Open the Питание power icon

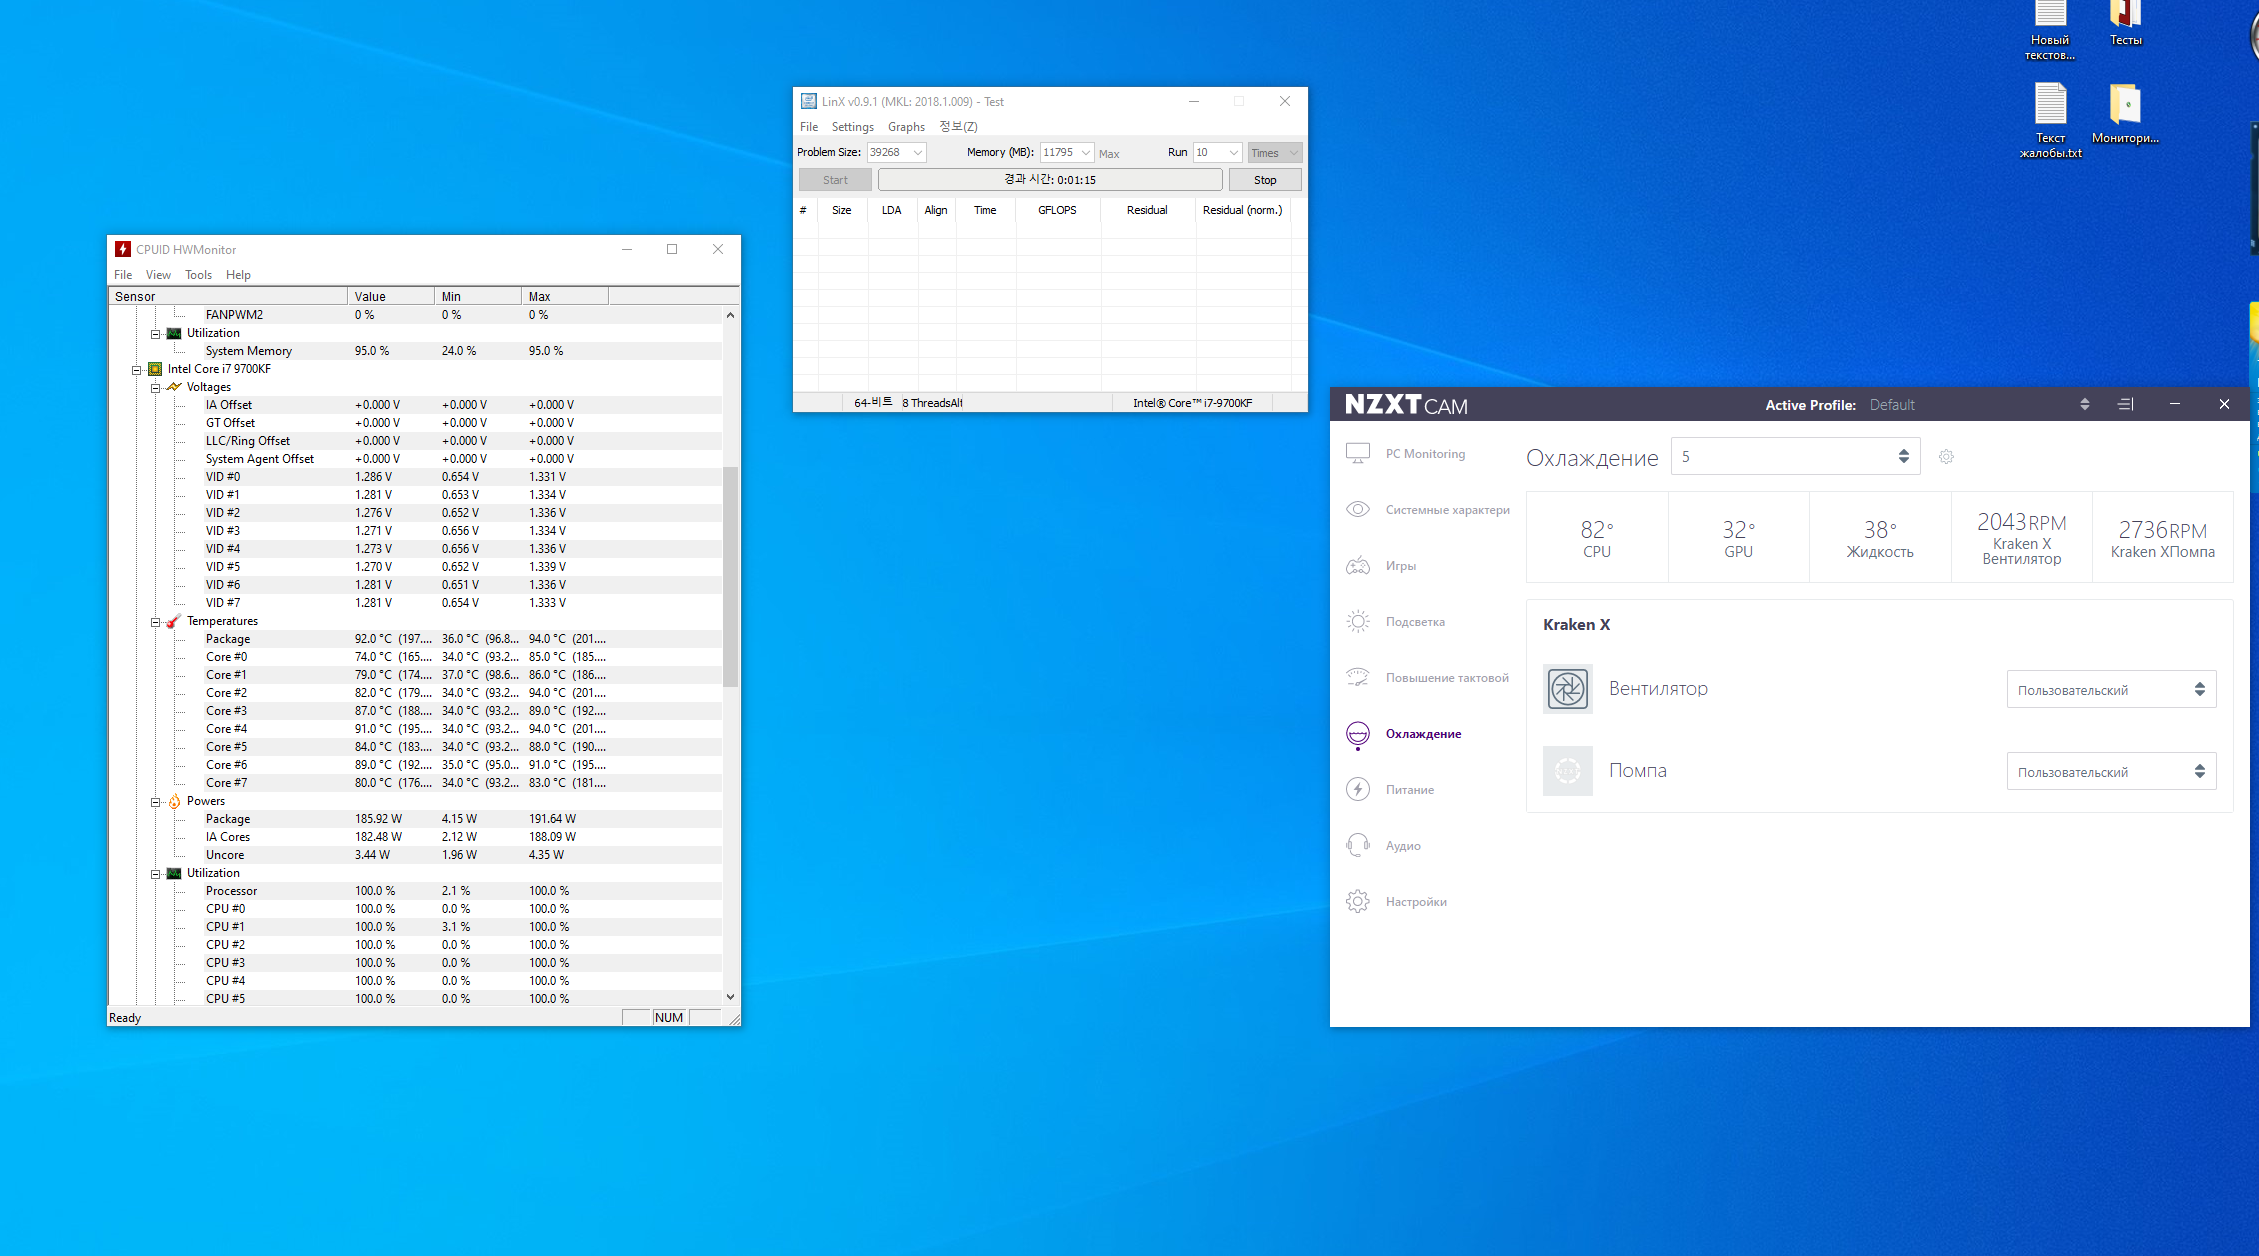click(1357, 789)
